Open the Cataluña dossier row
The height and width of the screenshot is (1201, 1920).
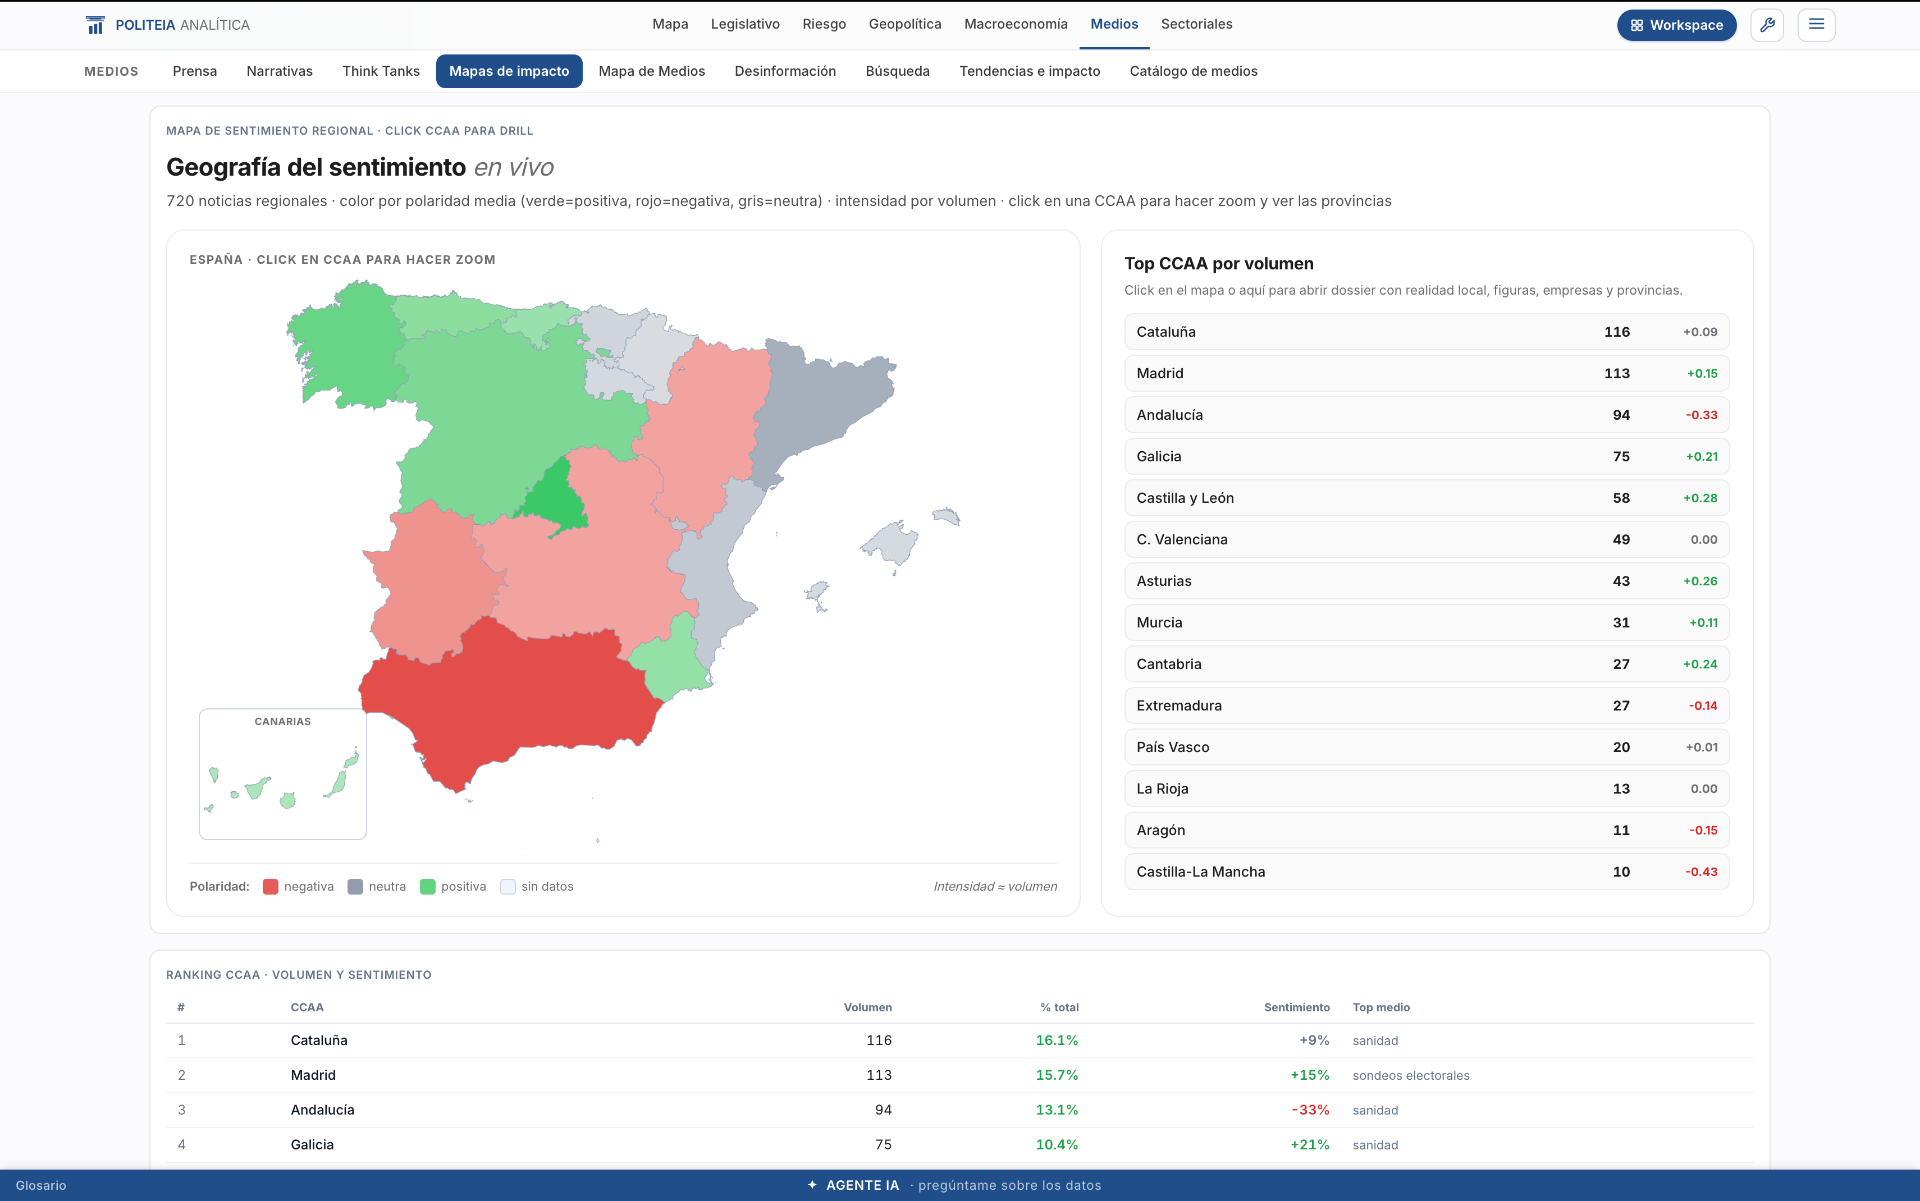(x=1427, y=332)
